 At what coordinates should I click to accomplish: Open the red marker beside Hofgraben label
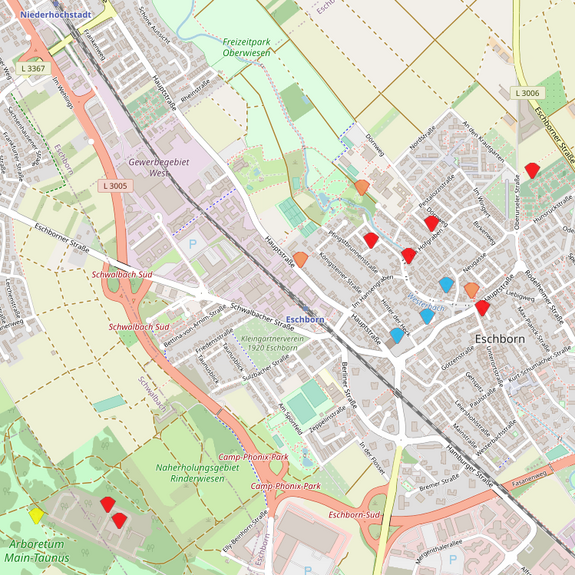click(409, 256)
